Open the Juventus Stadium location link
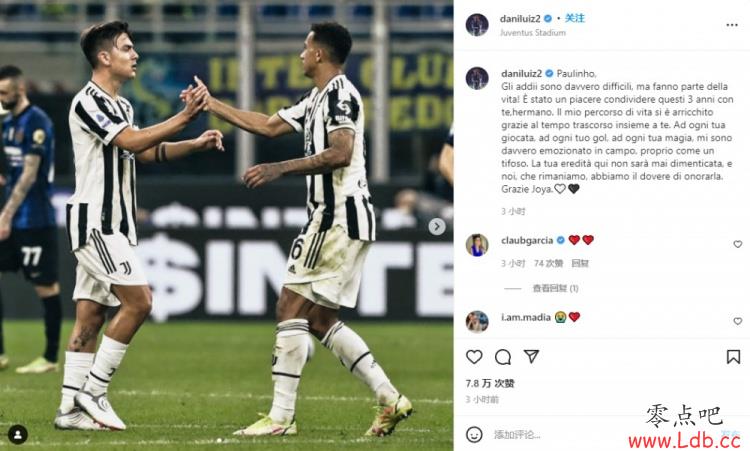The height and width of the screenshot is (451, 750). point(533,33)
